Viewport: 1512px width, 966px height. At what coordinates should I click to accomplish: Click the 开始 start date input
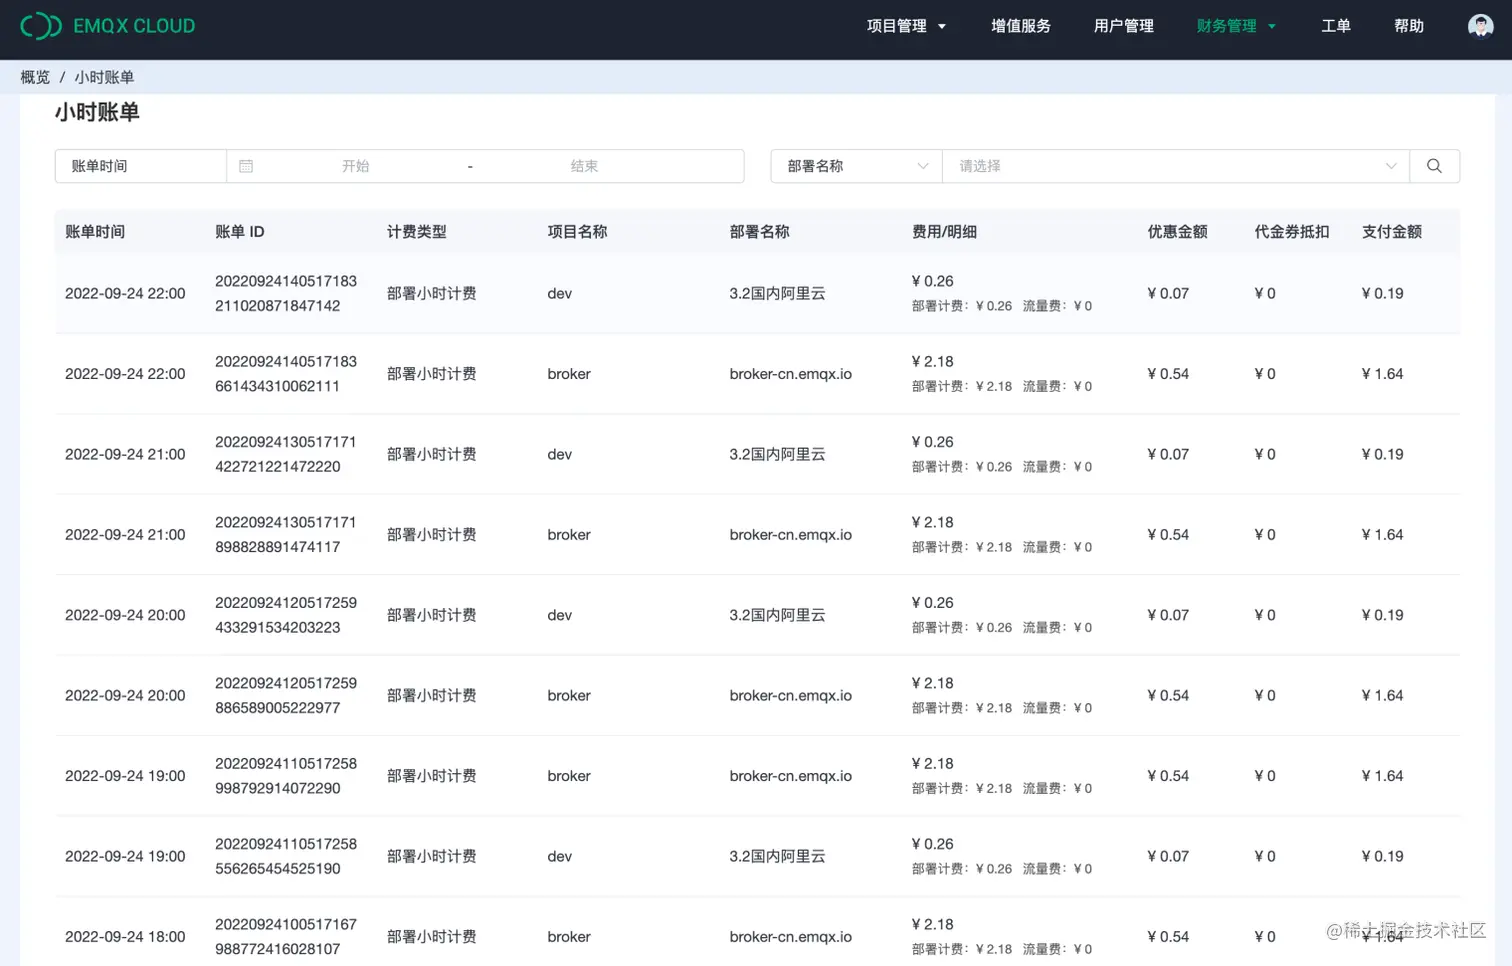pos(356,165)
